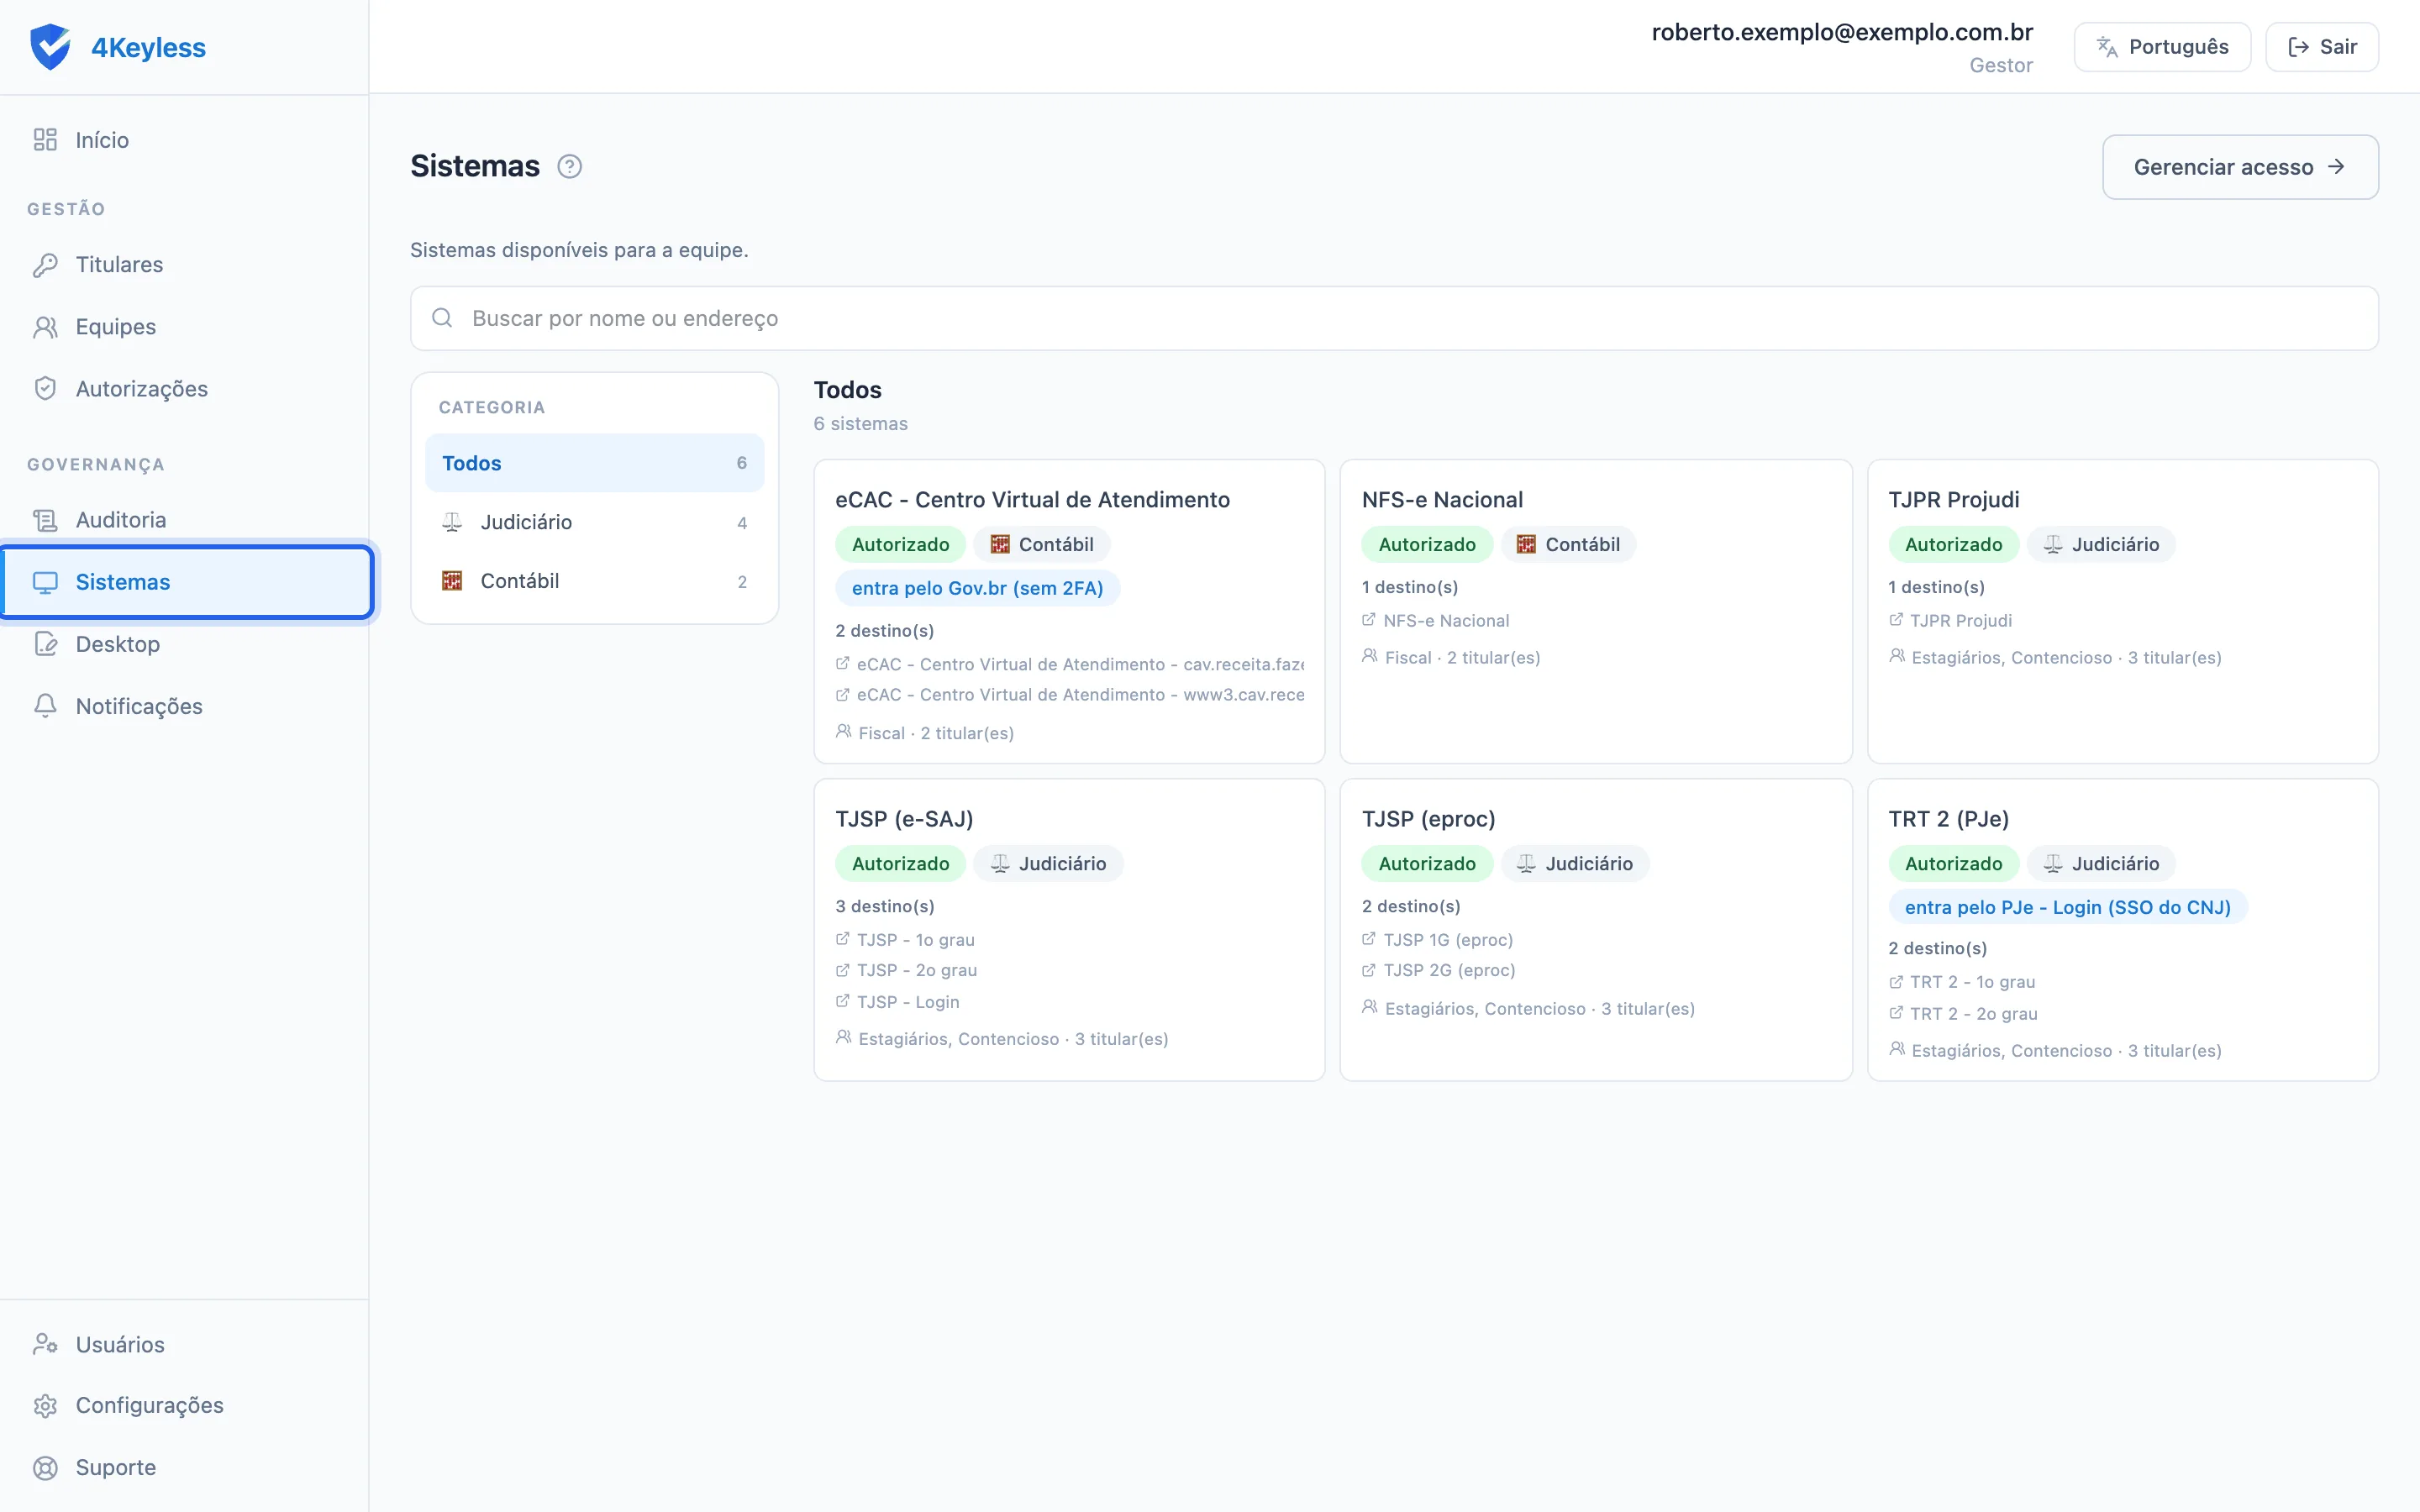Screen dimensions: 2420x1512
Task: Open the TJSP 2G (eproc) destination link
Action: [1449, 970]
